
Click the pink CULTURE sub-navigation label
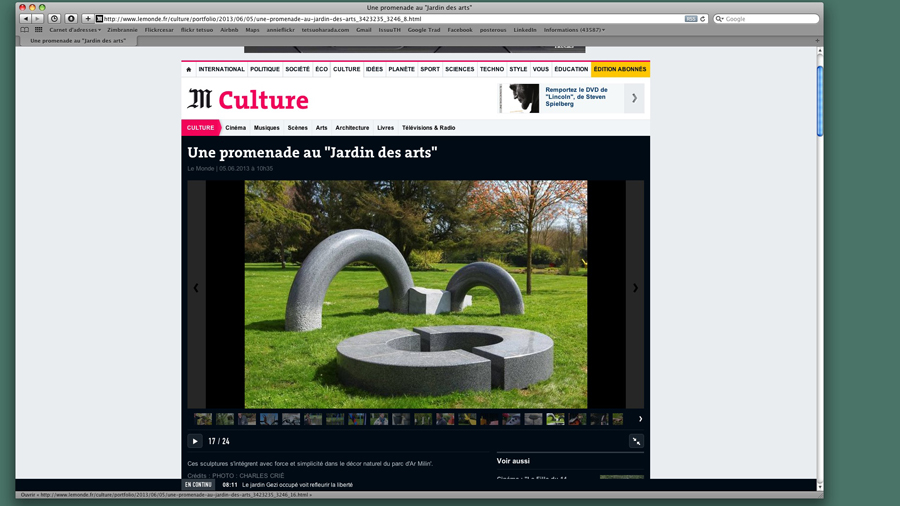click(200, 128)
